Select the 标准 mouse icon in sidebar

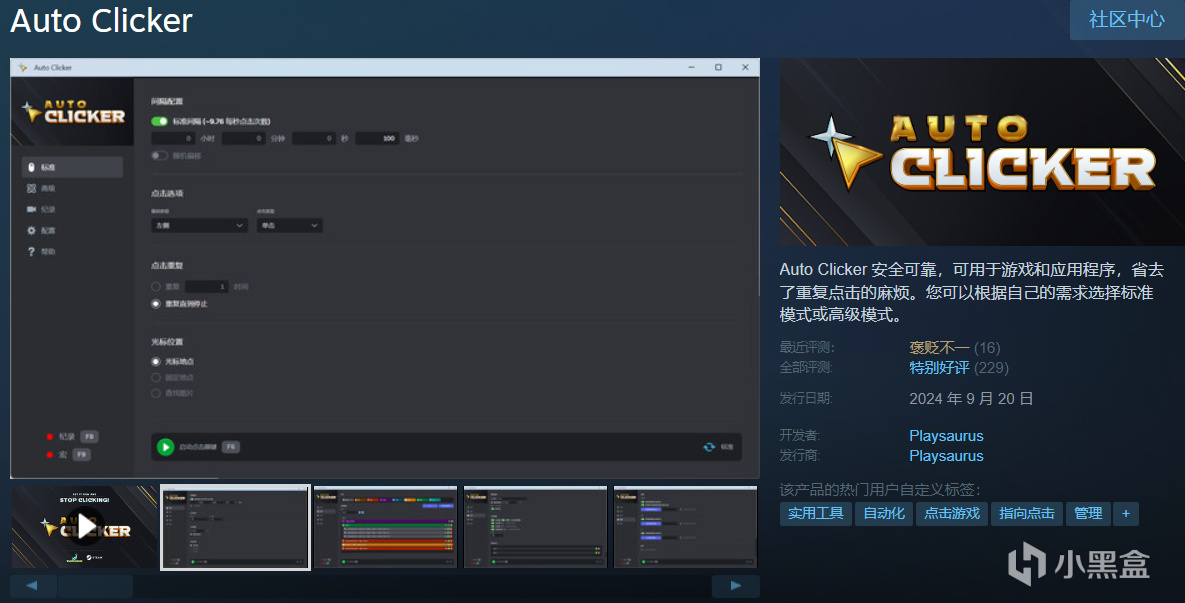pyautogui.click(x=31, y=167)
